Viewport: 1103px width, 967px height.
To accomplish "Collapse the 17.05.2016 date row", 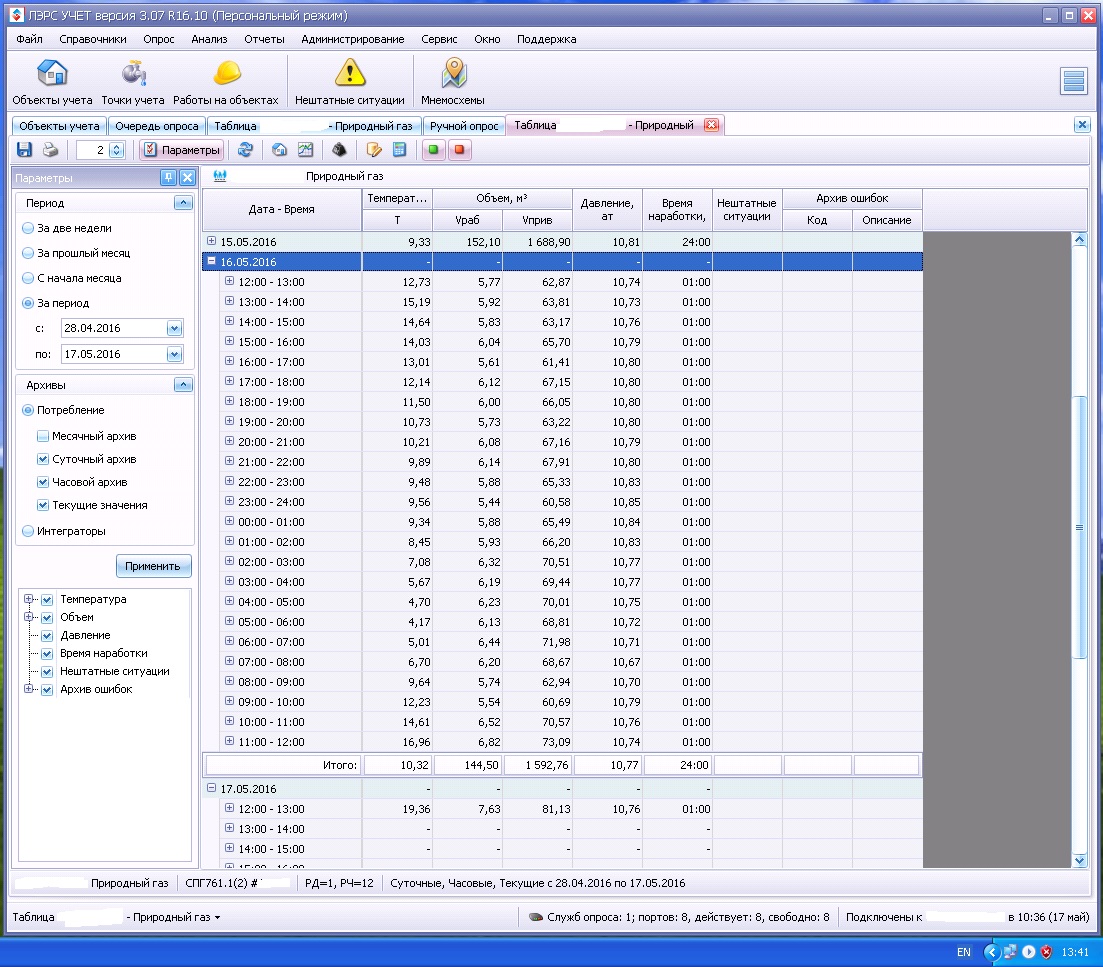I will tap(211, 788).
